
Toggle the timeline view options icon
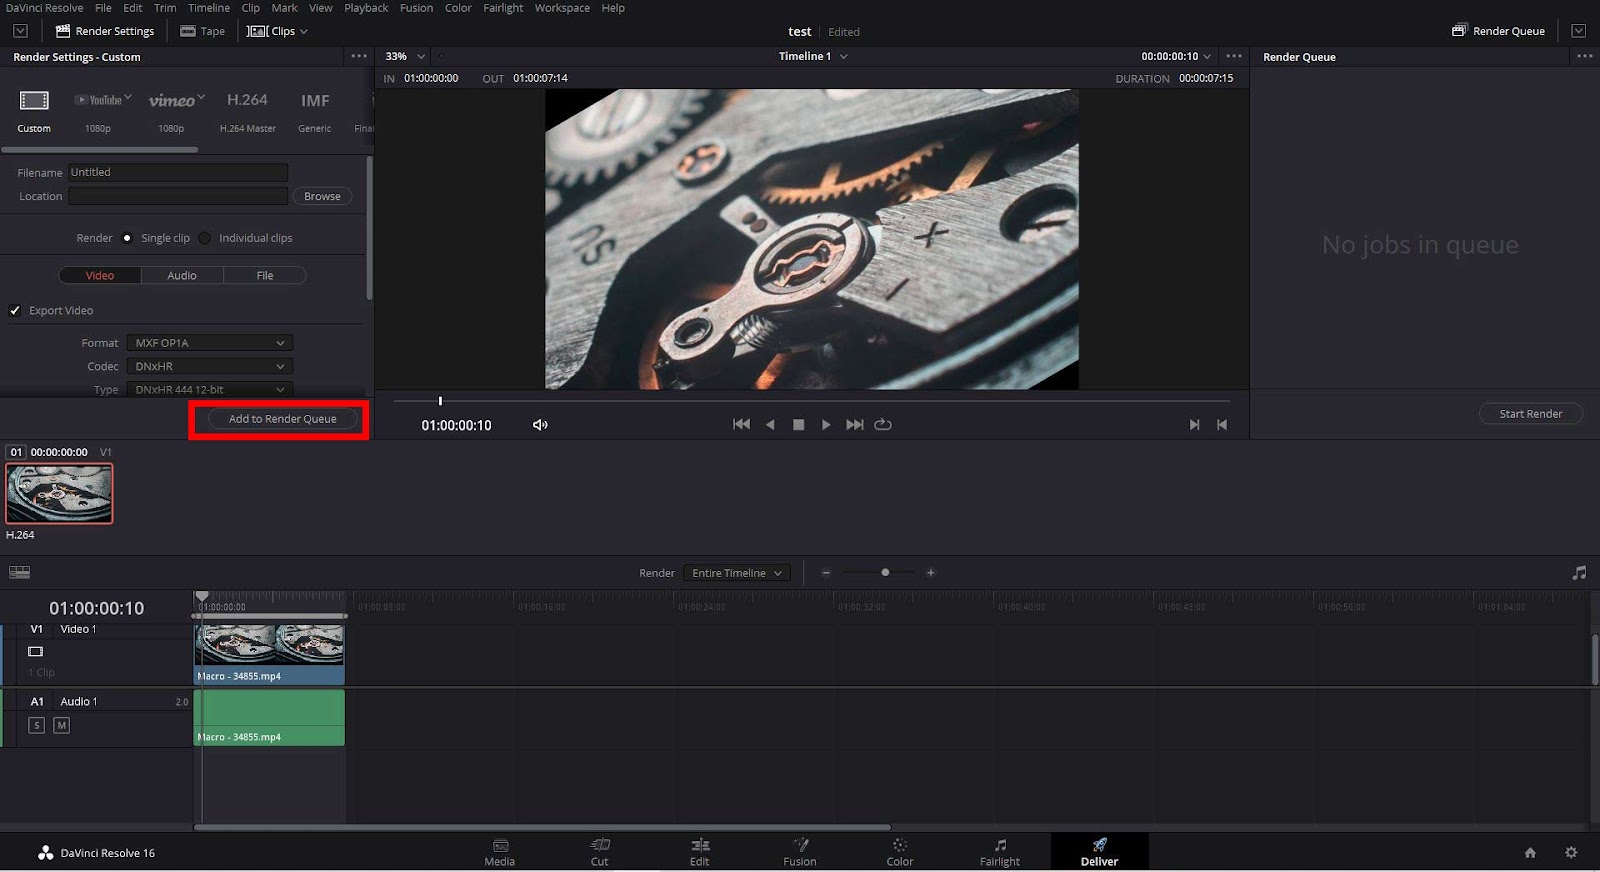click(x=19, y=572)
